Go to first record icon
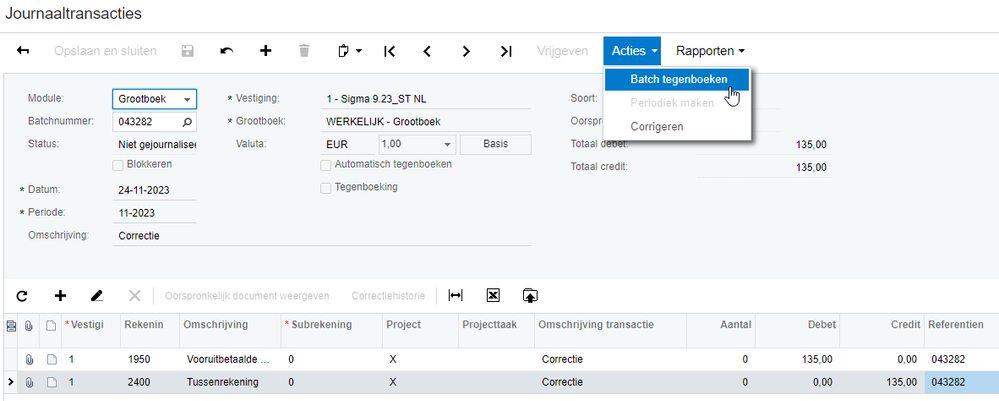 [x=389, y=51]
